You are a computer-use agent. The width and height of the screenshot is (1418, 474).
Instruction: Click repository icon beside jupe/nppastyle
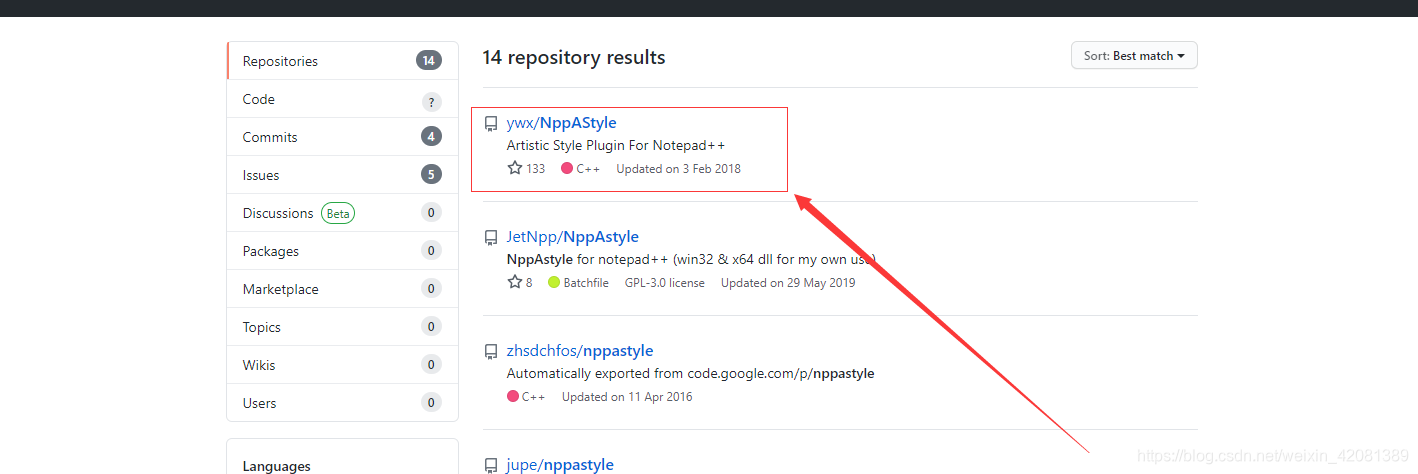pyautogui.click(x=491, y=466)
